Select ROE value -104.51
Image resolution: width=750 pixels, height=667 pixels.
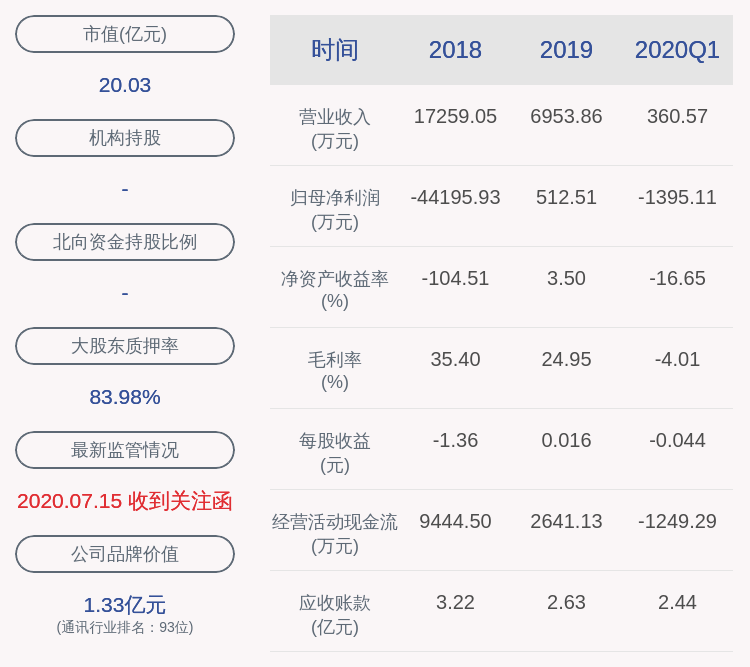point(455,278)
